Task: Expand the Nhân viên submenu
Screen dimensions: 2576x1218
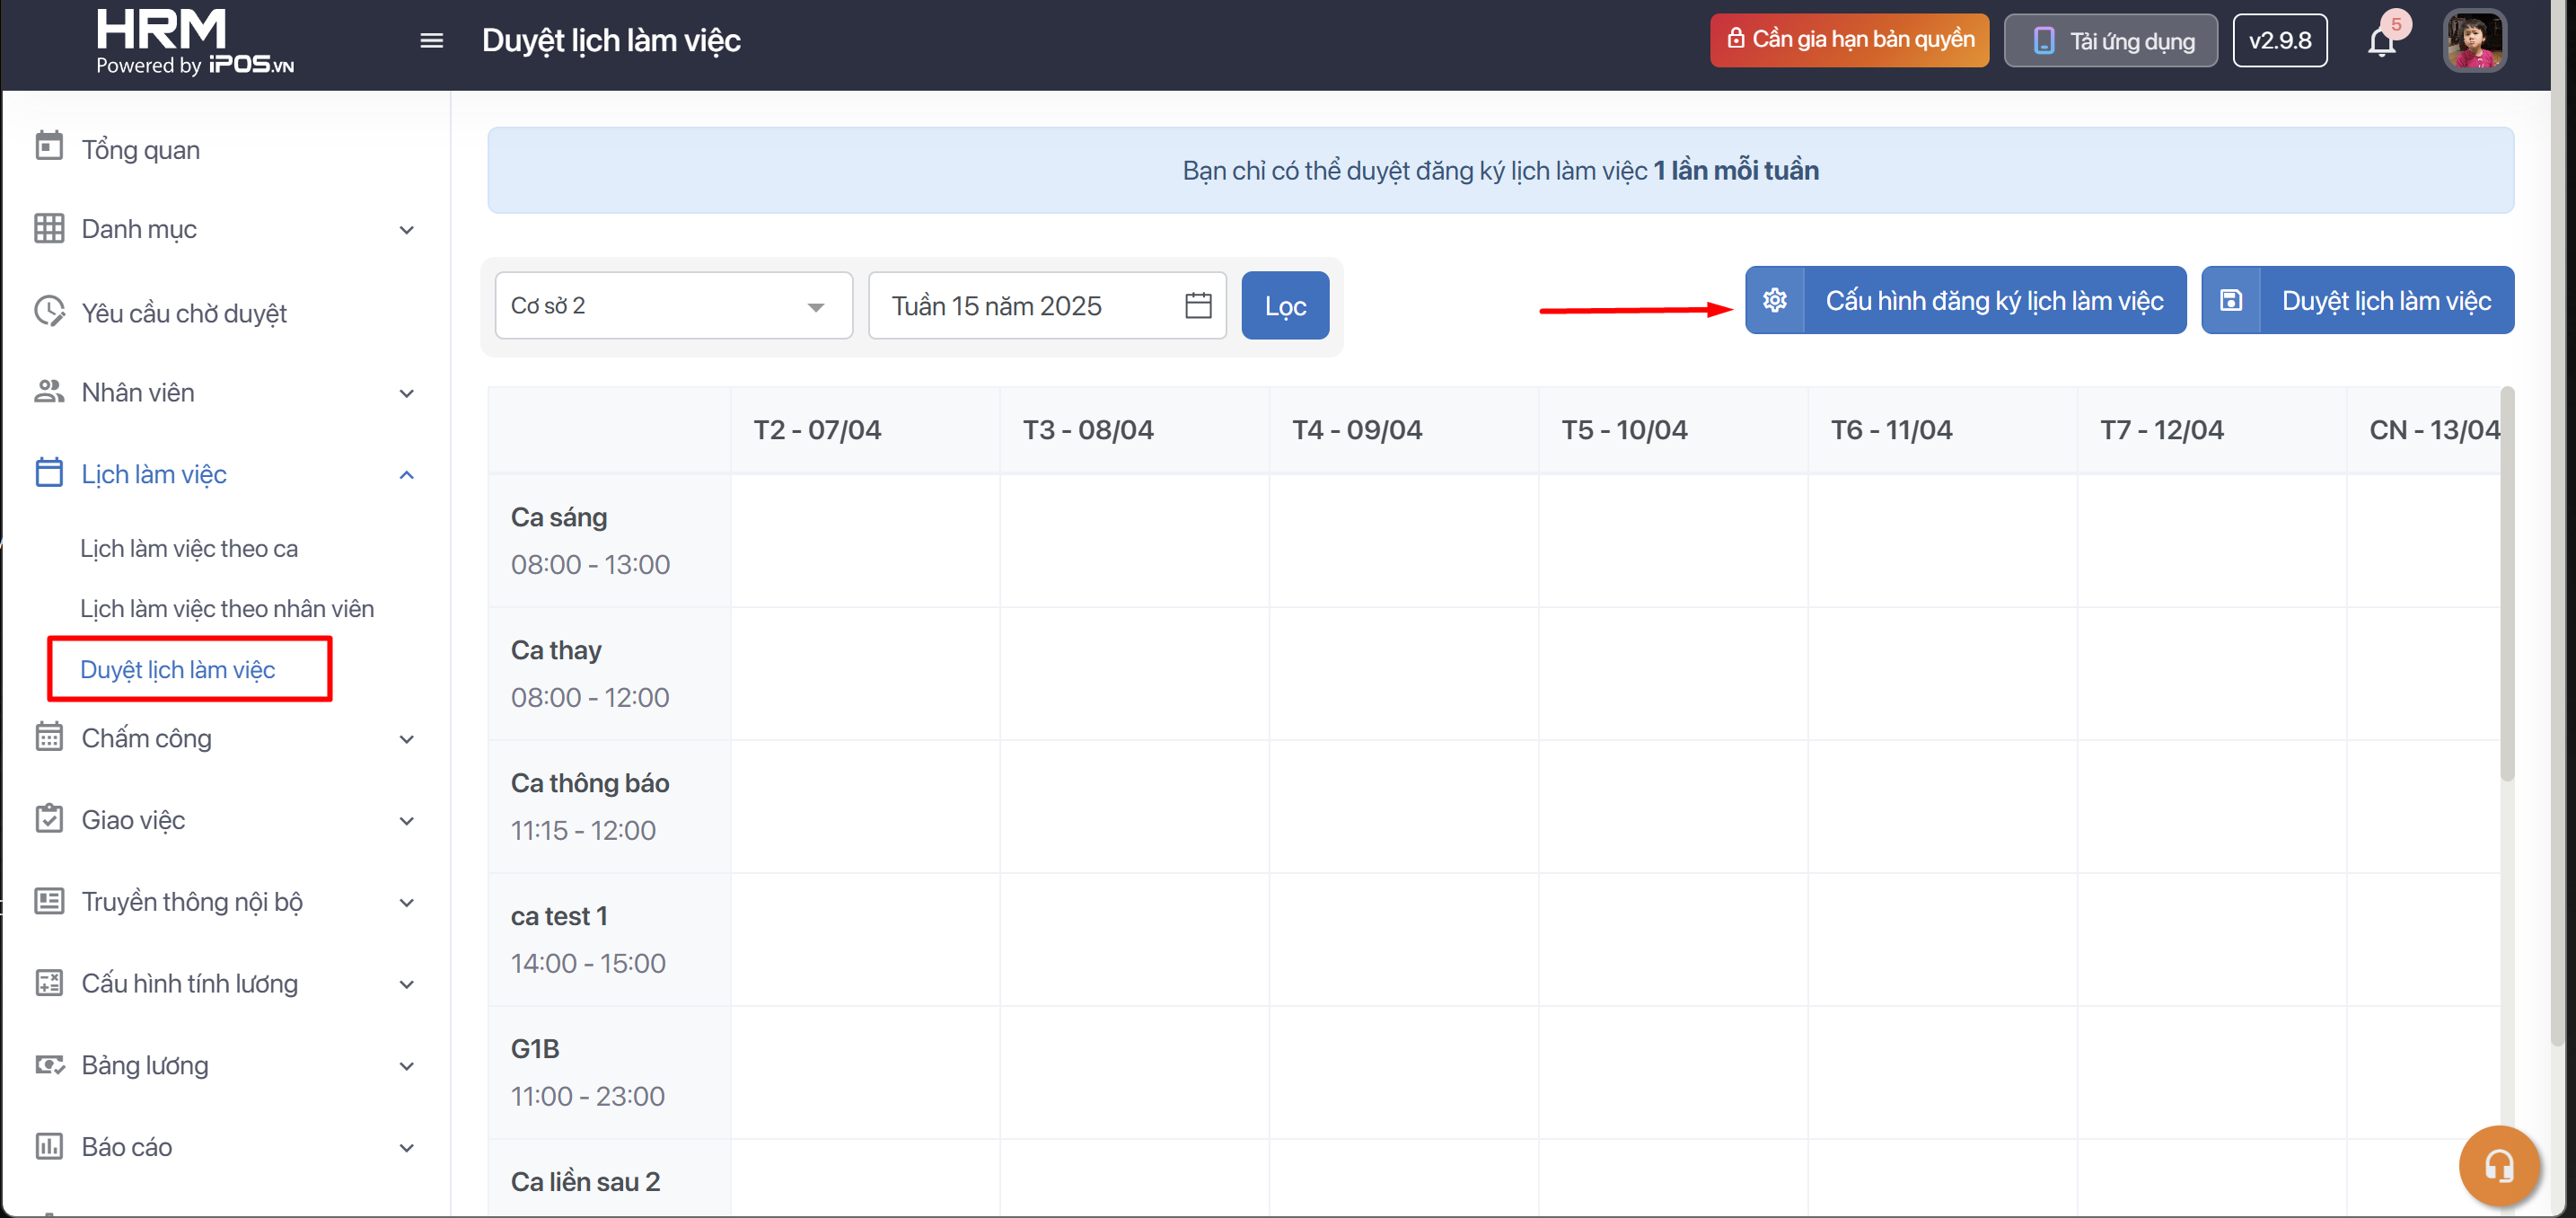Action: pos(406,393)
